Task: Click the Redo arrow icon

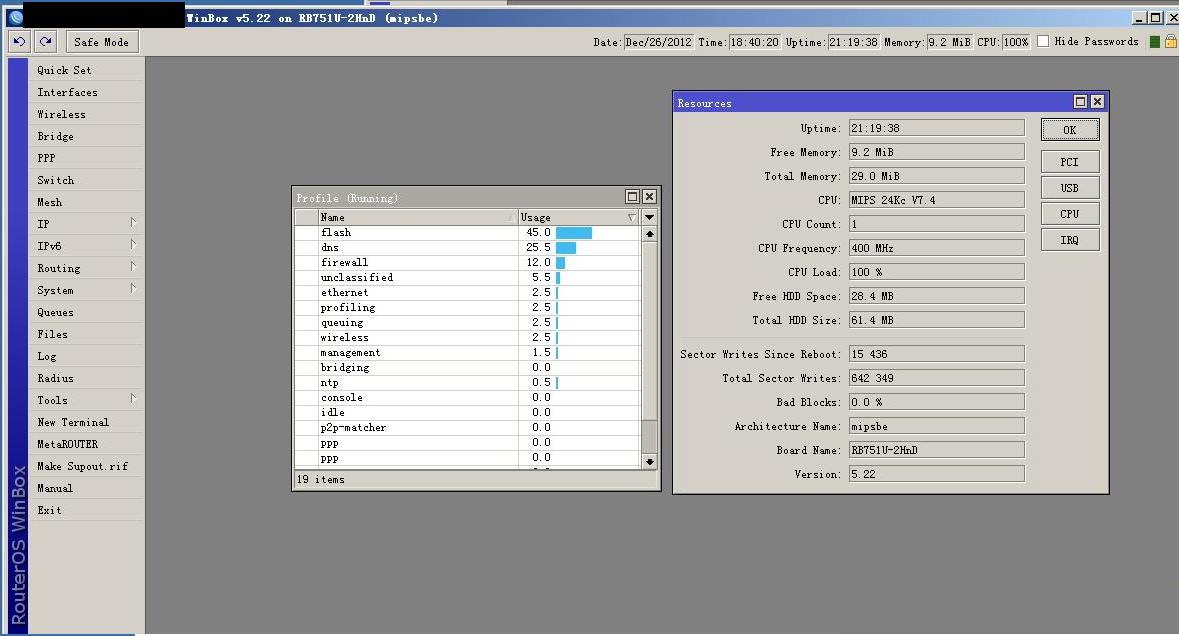Action: coord(46,42)
